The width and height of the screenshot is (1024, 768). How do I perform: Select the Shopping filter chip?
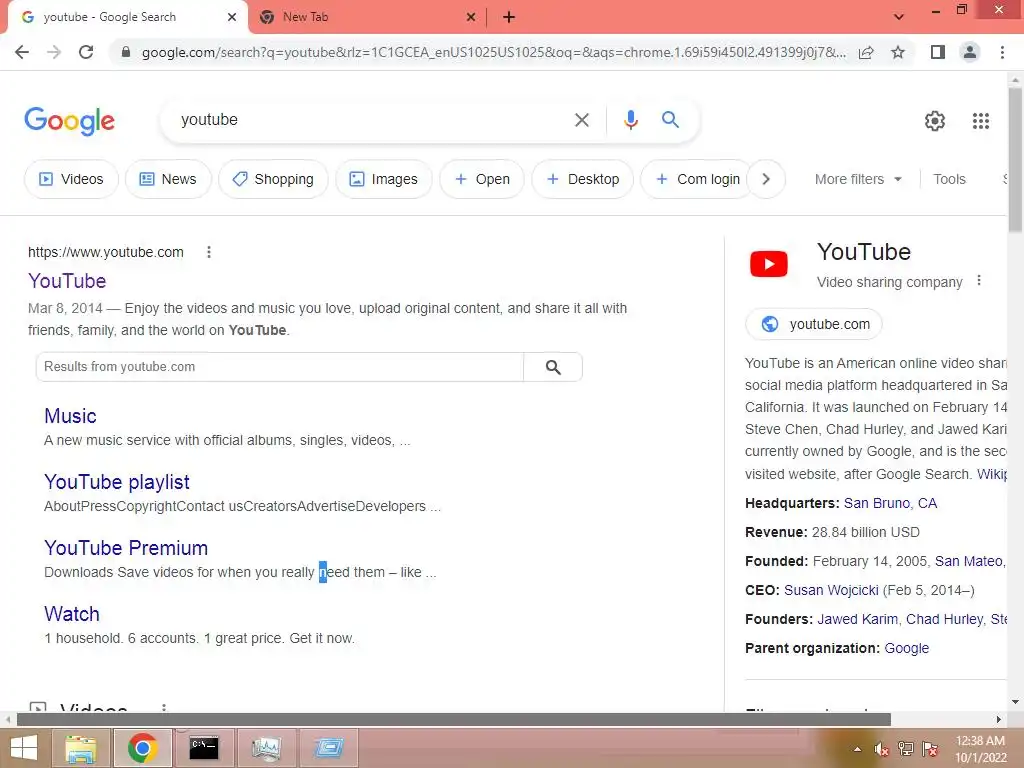(x=273, y=179)
